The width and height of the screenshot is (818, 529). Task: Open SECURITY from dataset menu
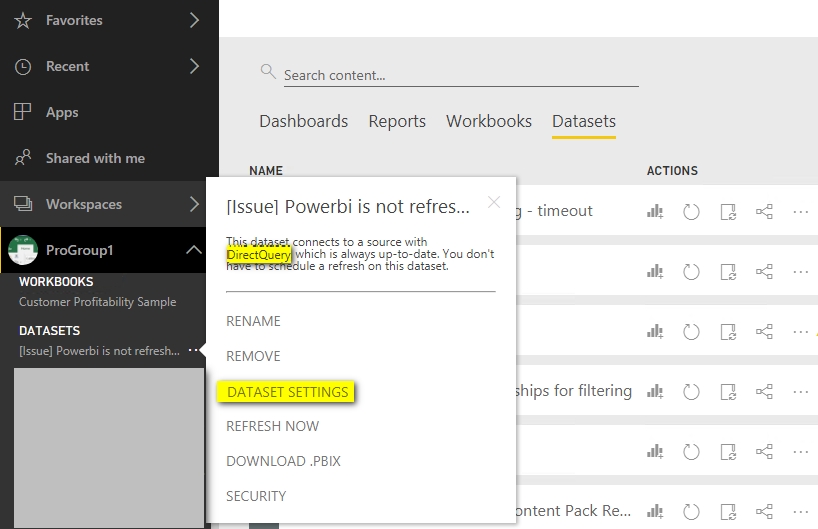tap(256, 496)
